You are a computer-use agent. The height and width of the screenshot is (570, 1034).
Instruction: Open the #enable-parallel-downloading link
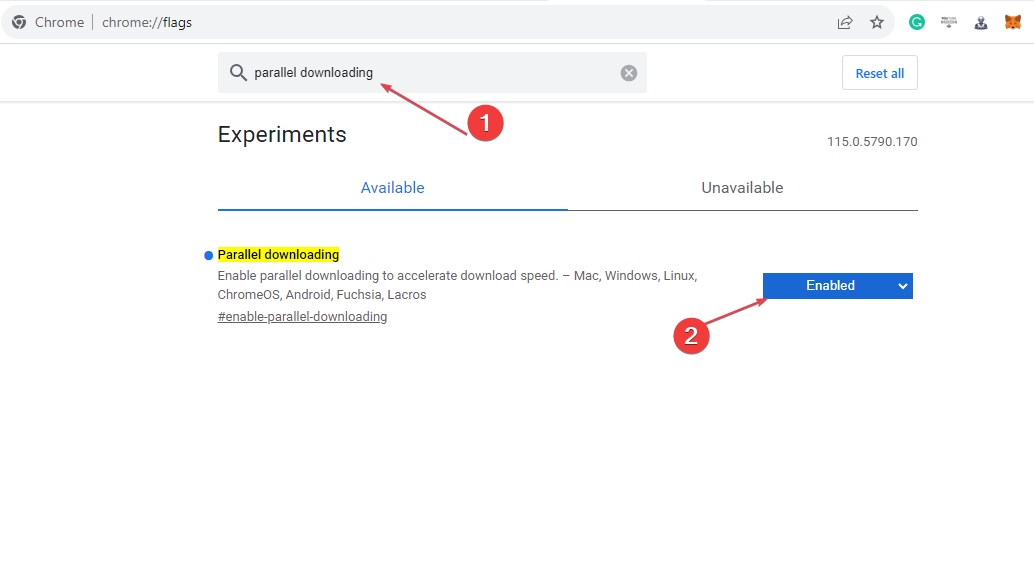302,317
